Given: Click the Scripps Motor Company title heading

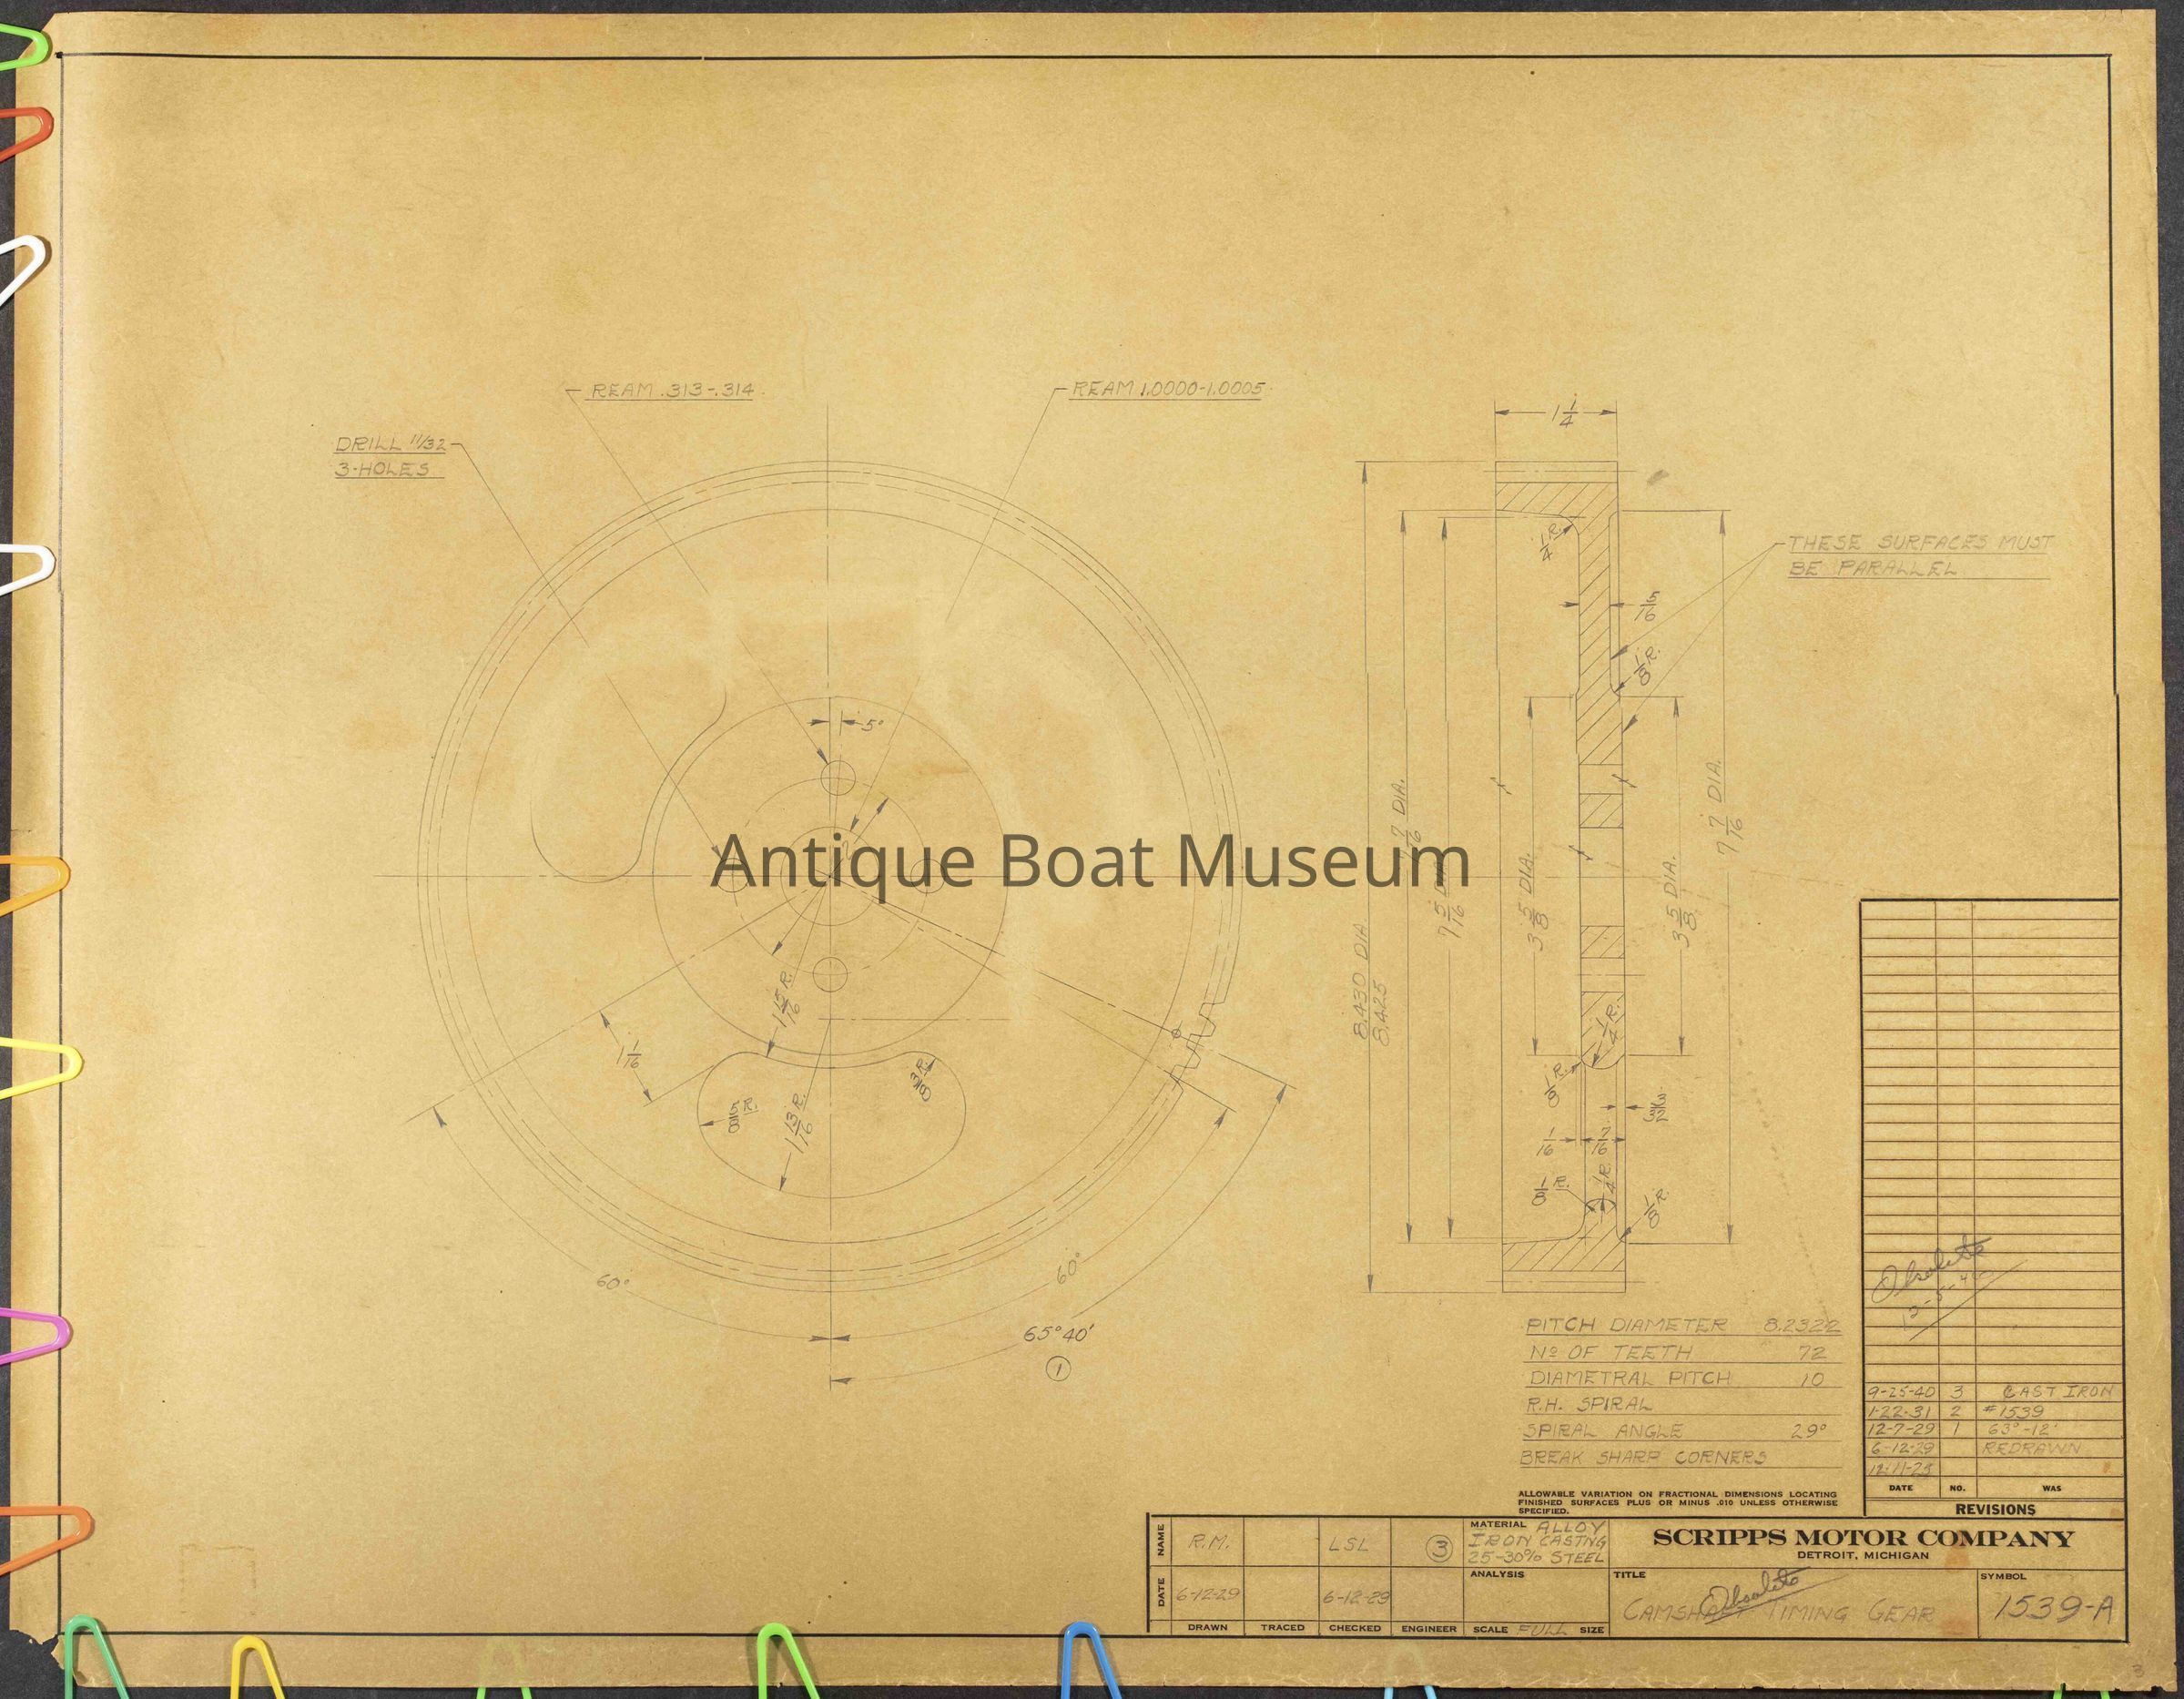Looking at the screenshot, I should 1862,1539.
